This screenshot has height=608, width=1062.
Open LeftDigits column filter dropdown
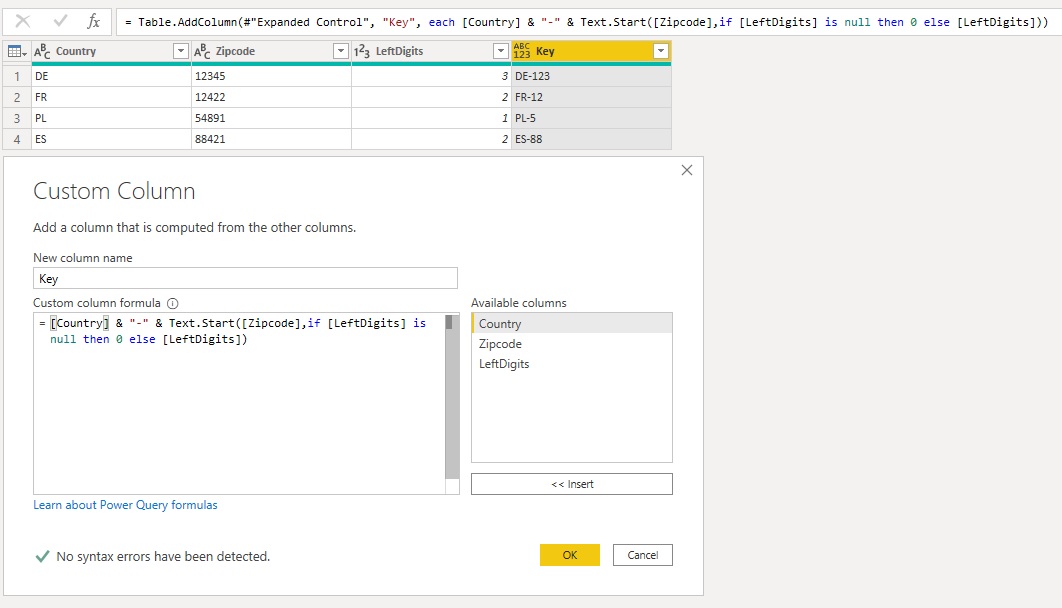pos(501,51)
